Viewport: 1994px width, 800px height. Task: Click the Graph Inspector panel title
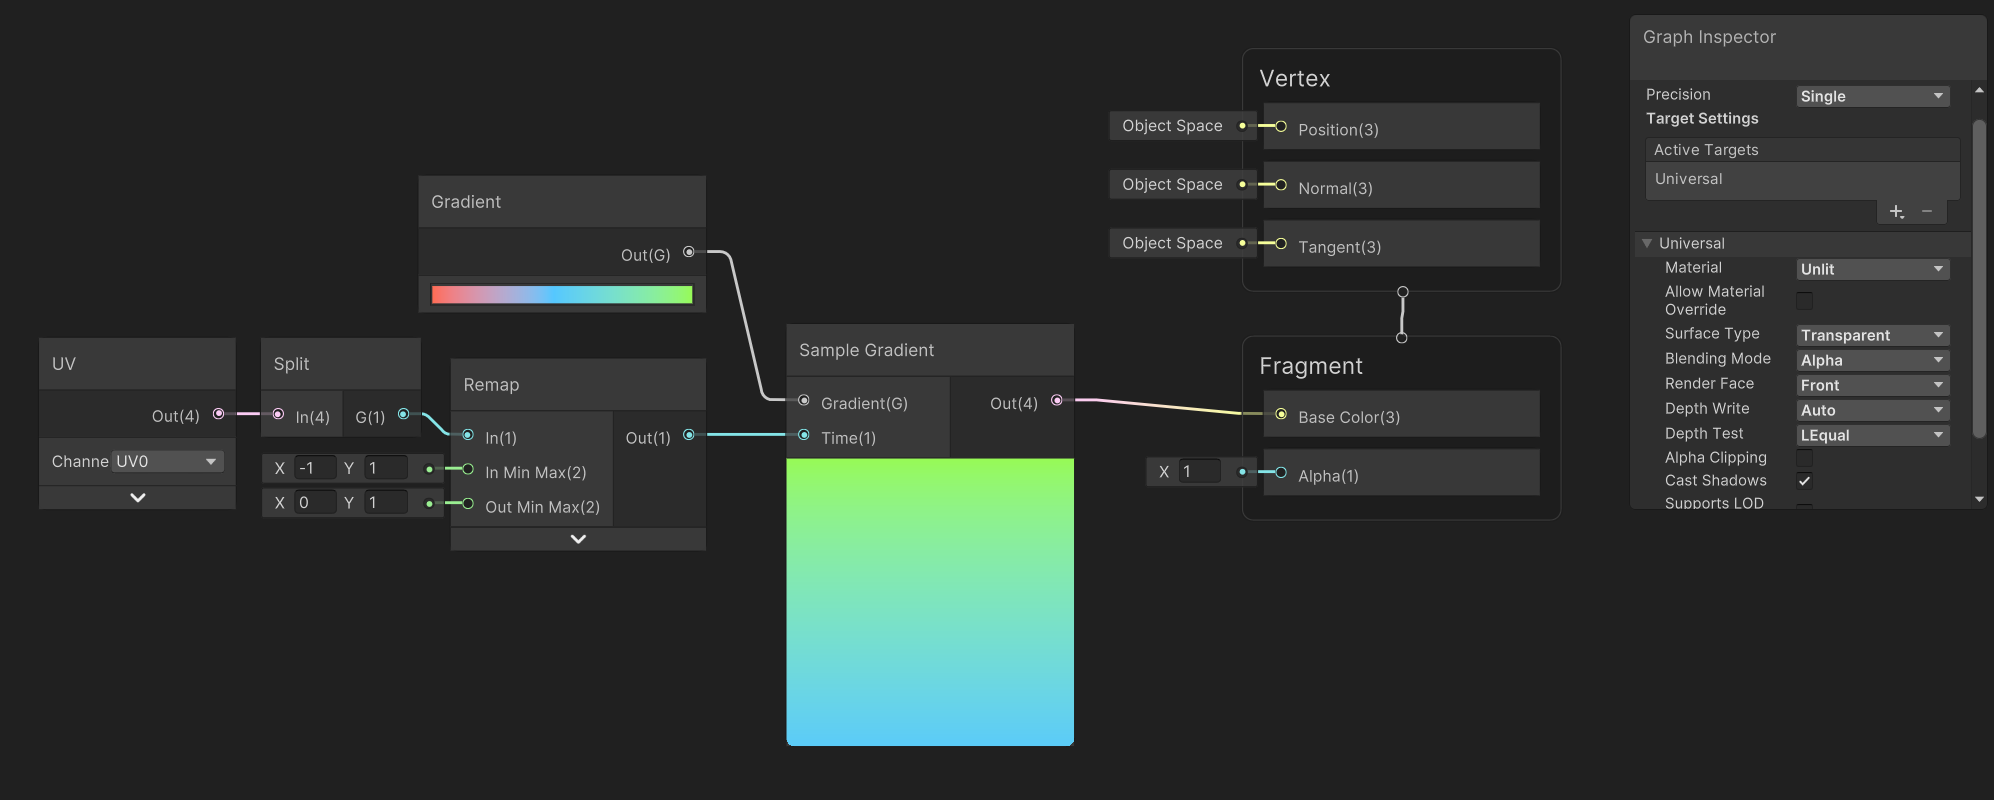[x=1709, y=37]
